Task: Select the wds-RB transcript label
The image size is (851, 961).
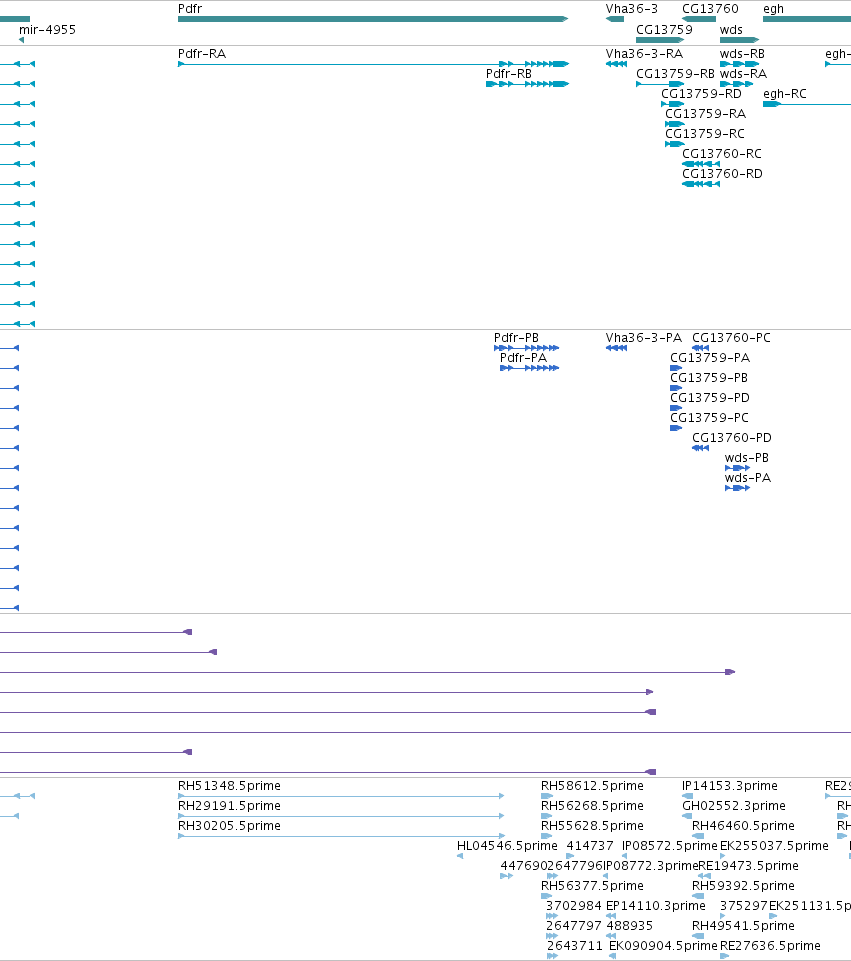Action: tap(742, 53)
